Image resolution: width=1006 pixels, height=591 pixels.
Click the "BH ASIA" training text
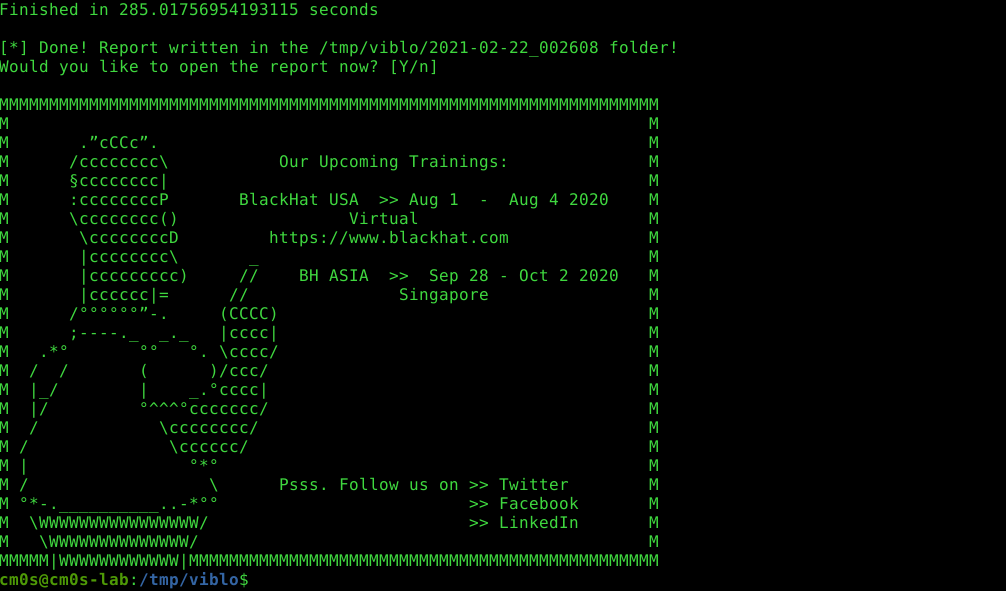(x=334, y=276)
